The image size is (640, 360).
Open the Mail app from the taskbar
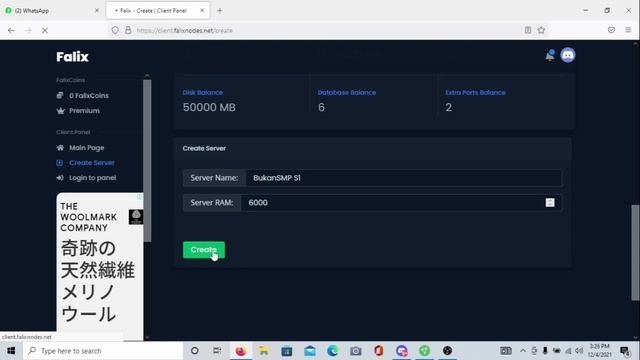point(310,351)
